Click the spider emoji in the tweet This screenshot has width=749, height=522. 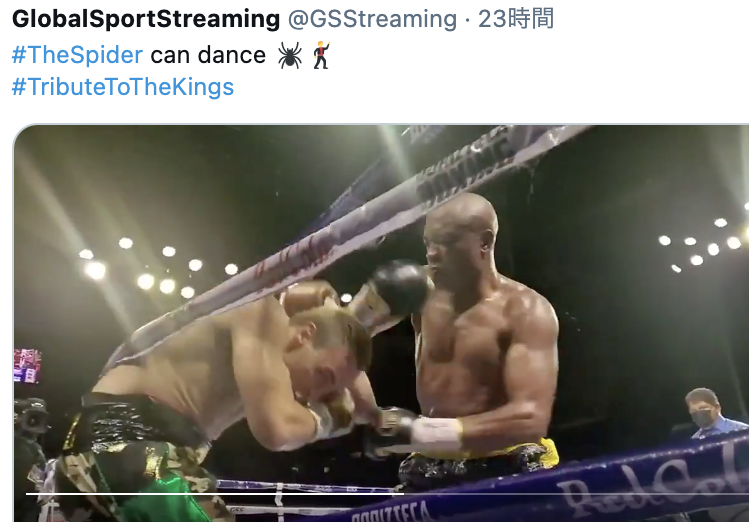(x=289, y=55)
